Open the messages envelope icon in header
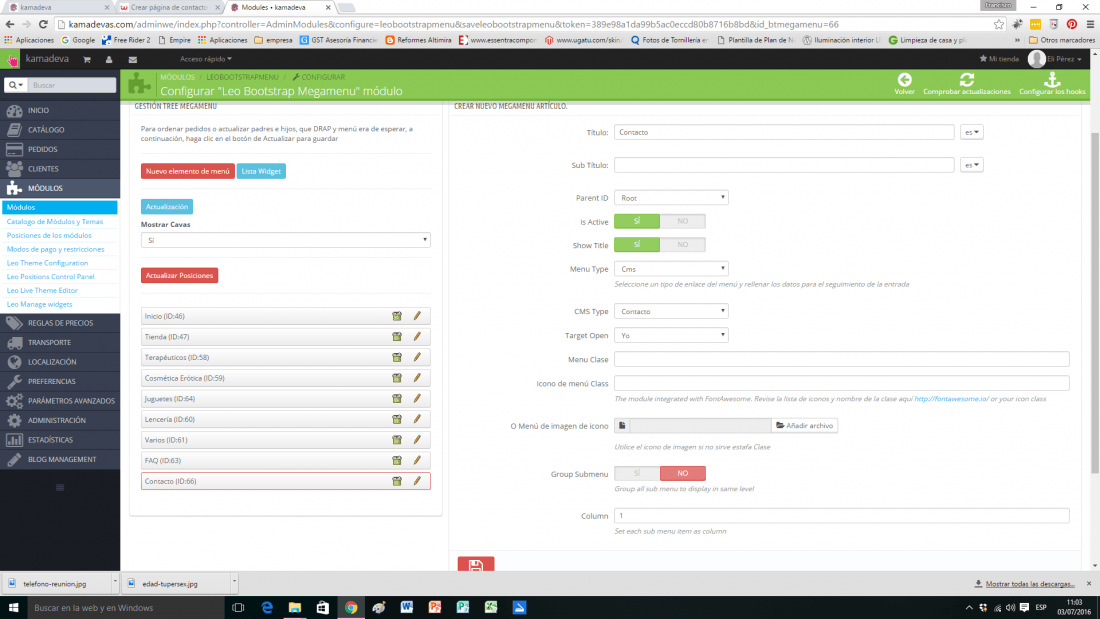The image size is (1100, 619). pyautogui.click(x=133, y=60)
